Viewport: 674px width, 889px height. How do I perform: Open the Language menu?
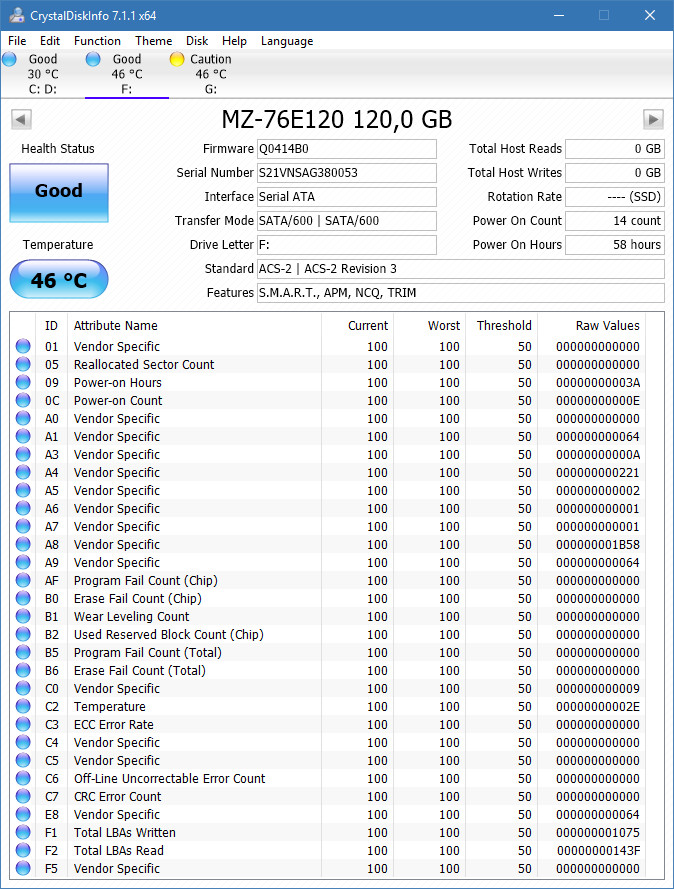287,41
